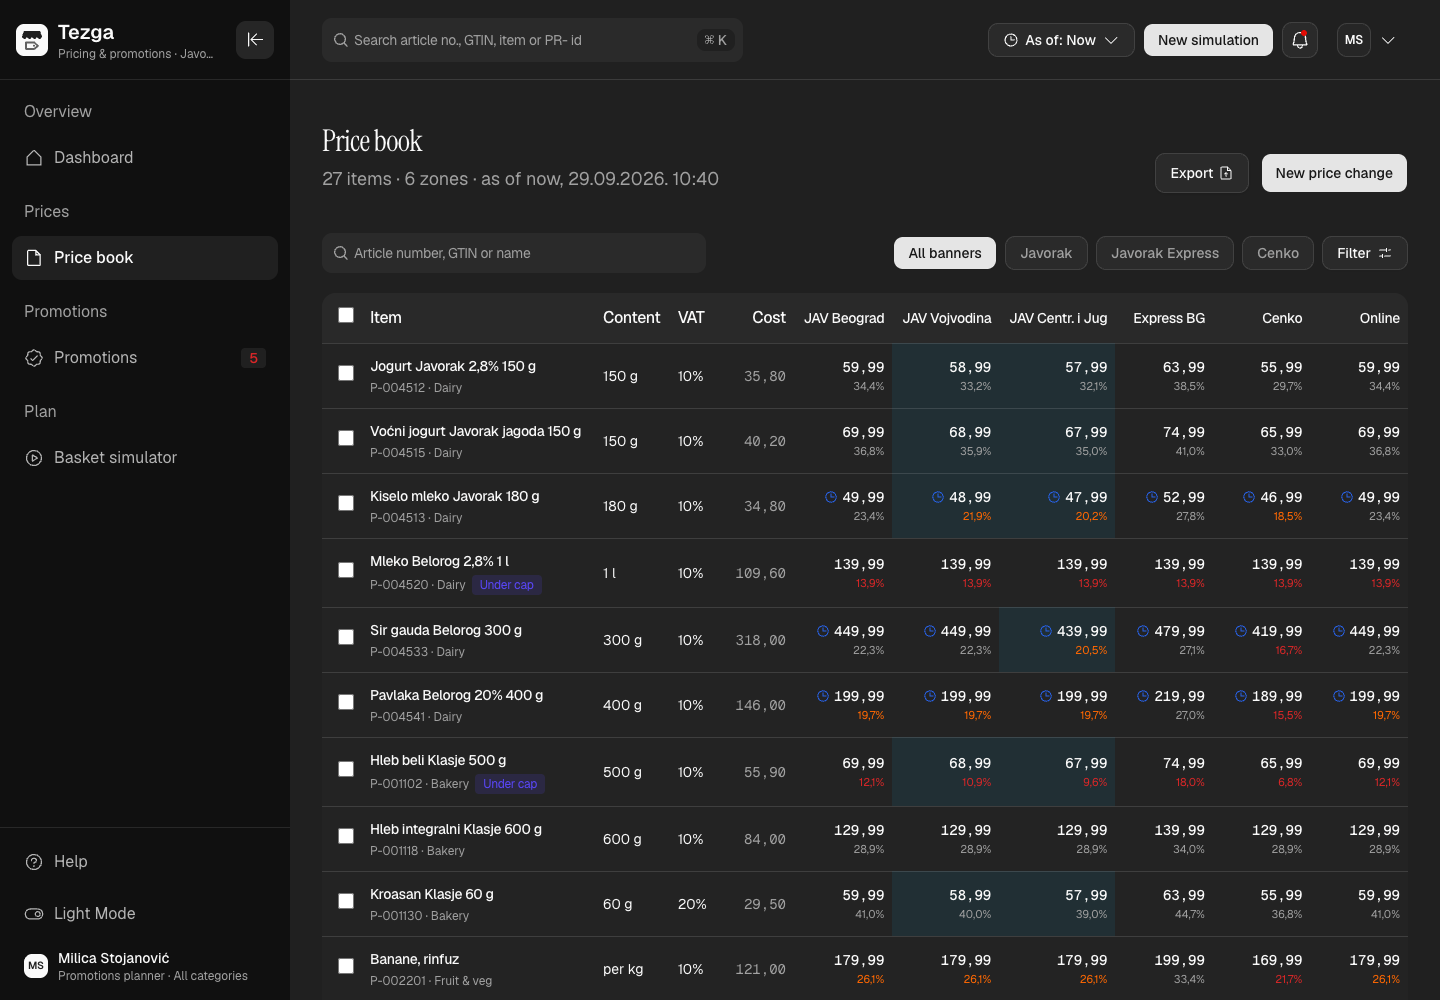Focus the Article number, GTIN or name field
The height and width of the screenshot is (1000, 1440).
tap(514, 253)
